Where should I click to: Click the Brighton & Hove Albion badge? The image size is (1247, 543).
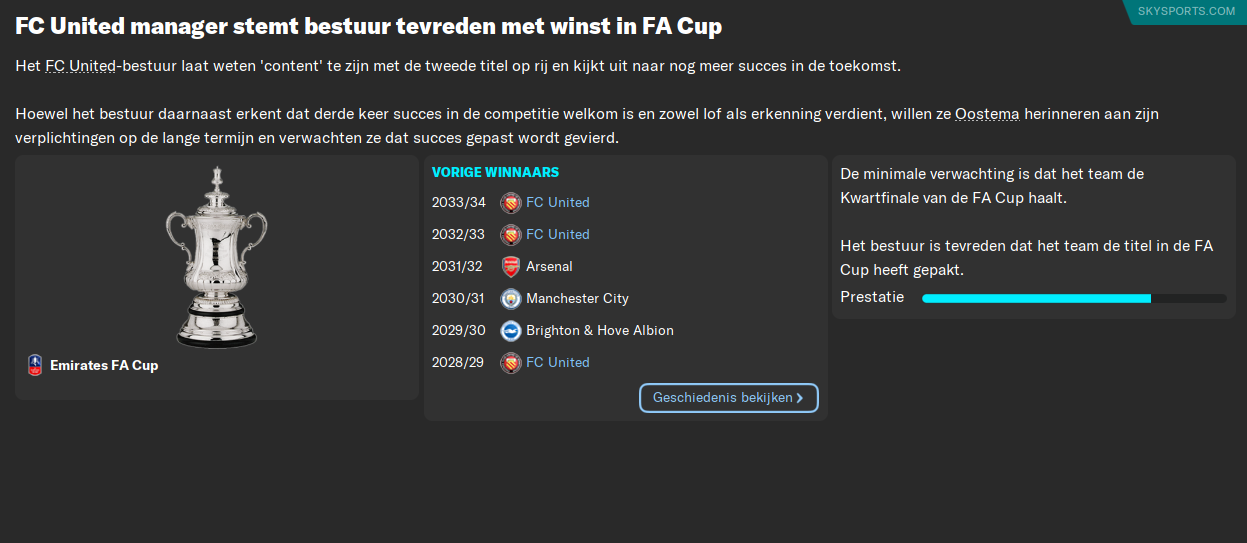click(511, 331)
